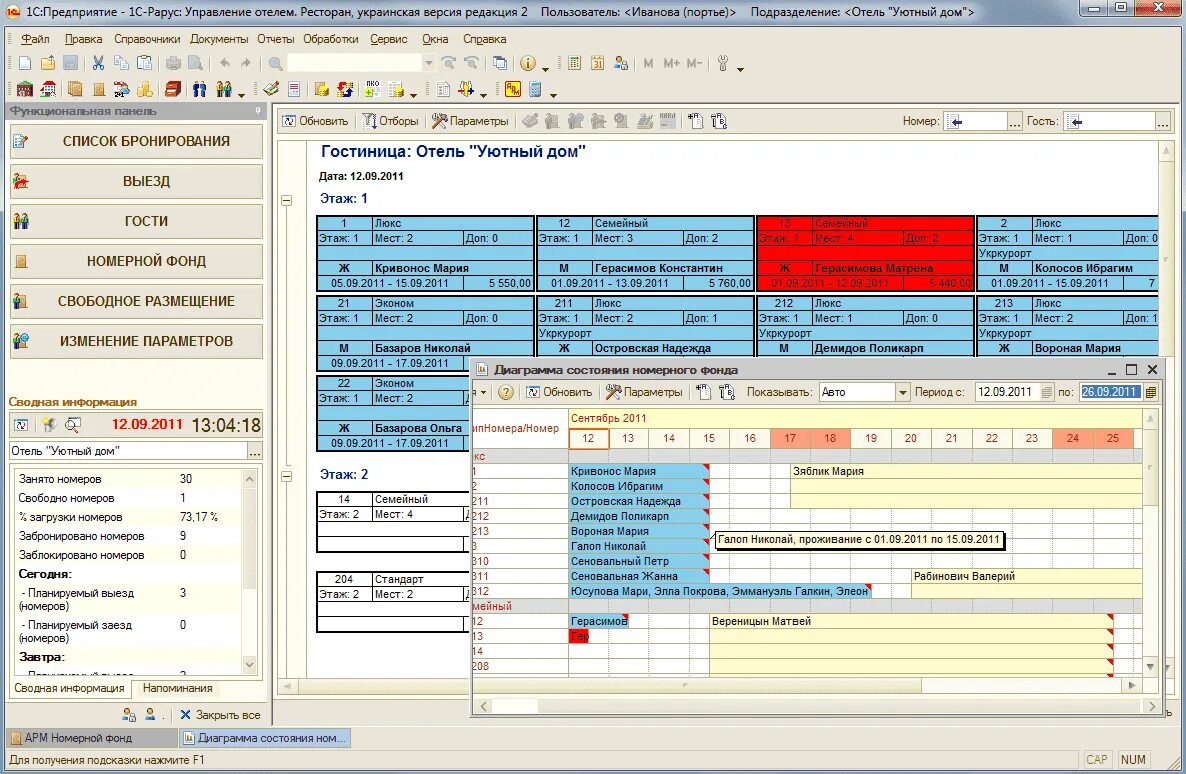Click Сеновальная Жанна row in diagram
This screenshot has height=774, width=1186.
coord(638,577)
